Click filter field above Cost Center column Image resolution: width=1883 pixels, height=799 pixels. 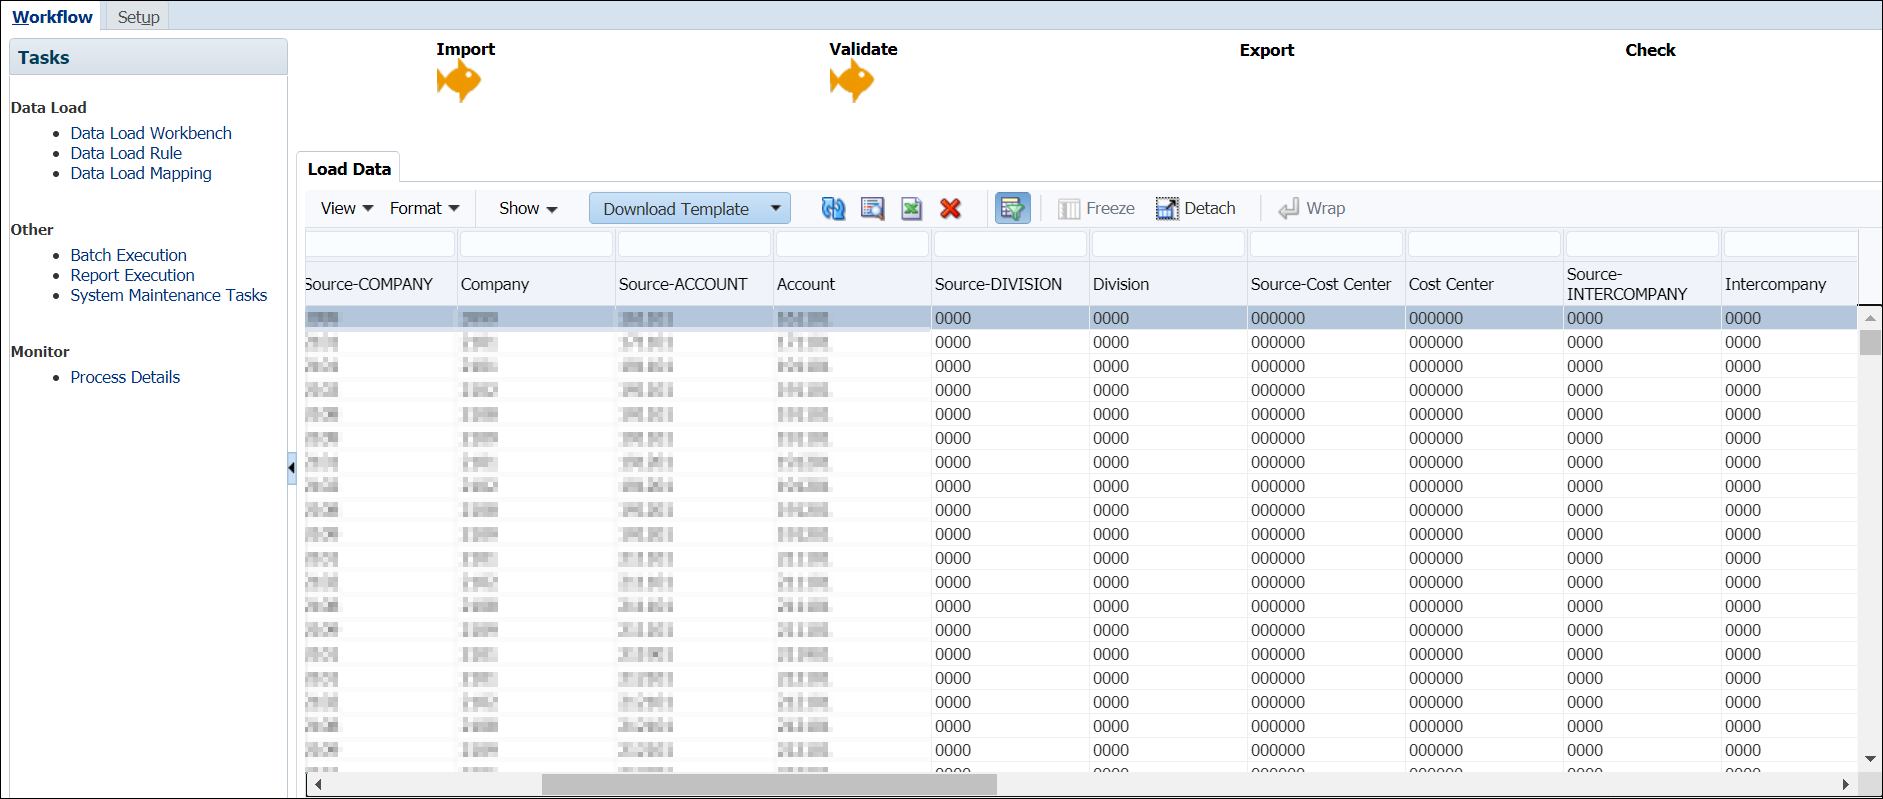tap(1484, 243)
